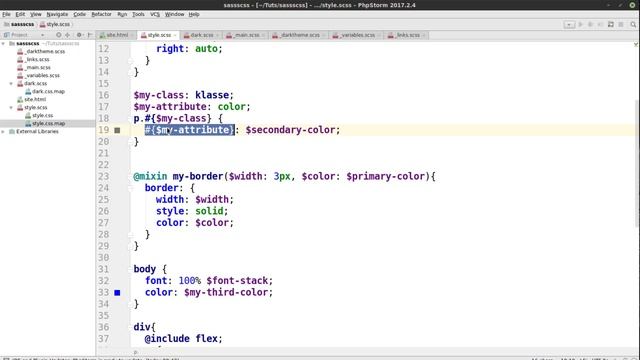The height and width of the screenshot is (360, 640).
Task: Close the _links.scss editor tab
Action: pos(424,36)
